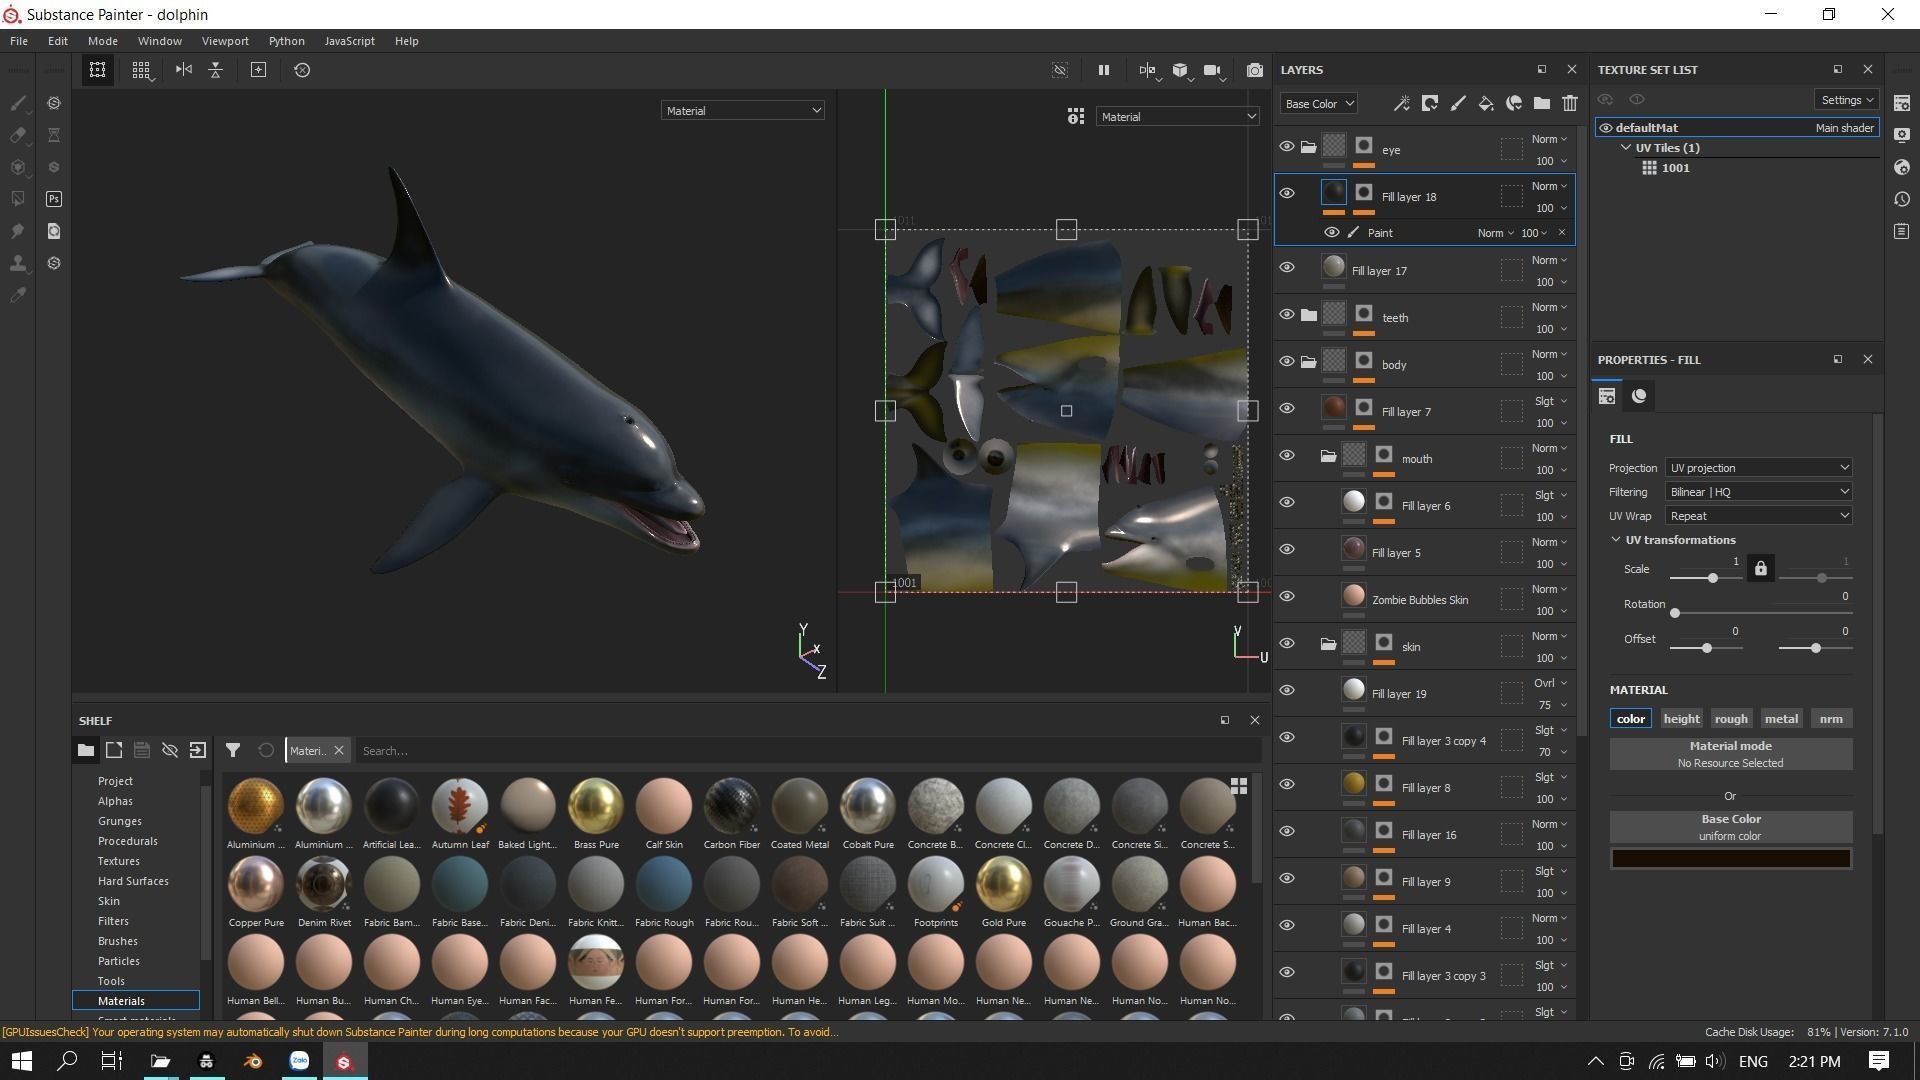The height and width of the screenshot is (1080, 1920).
Task: Click the add paint layer brush icon
Action: click(x=1458, y=103)
